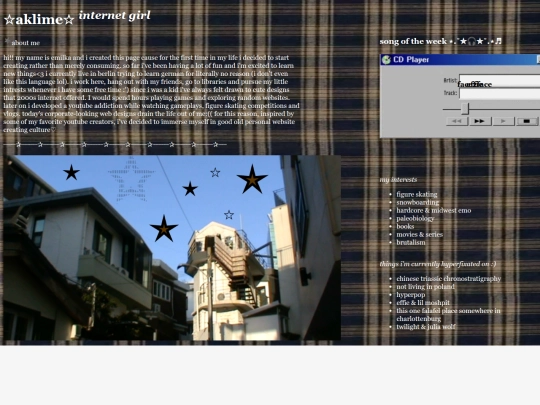This screenshot has width=540, height=405.
Task: Click 'snowboarding' in my interests list
Action: [418, 202]
